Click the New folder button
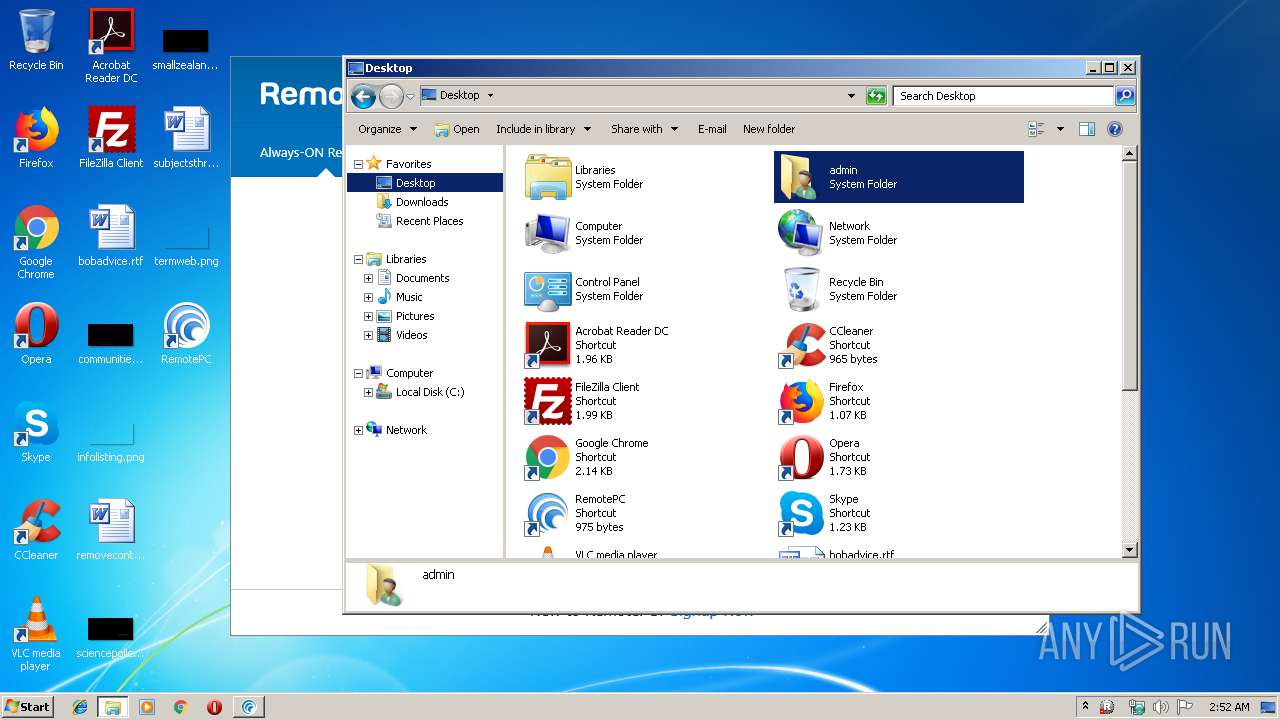 click(x=769, y=129)
